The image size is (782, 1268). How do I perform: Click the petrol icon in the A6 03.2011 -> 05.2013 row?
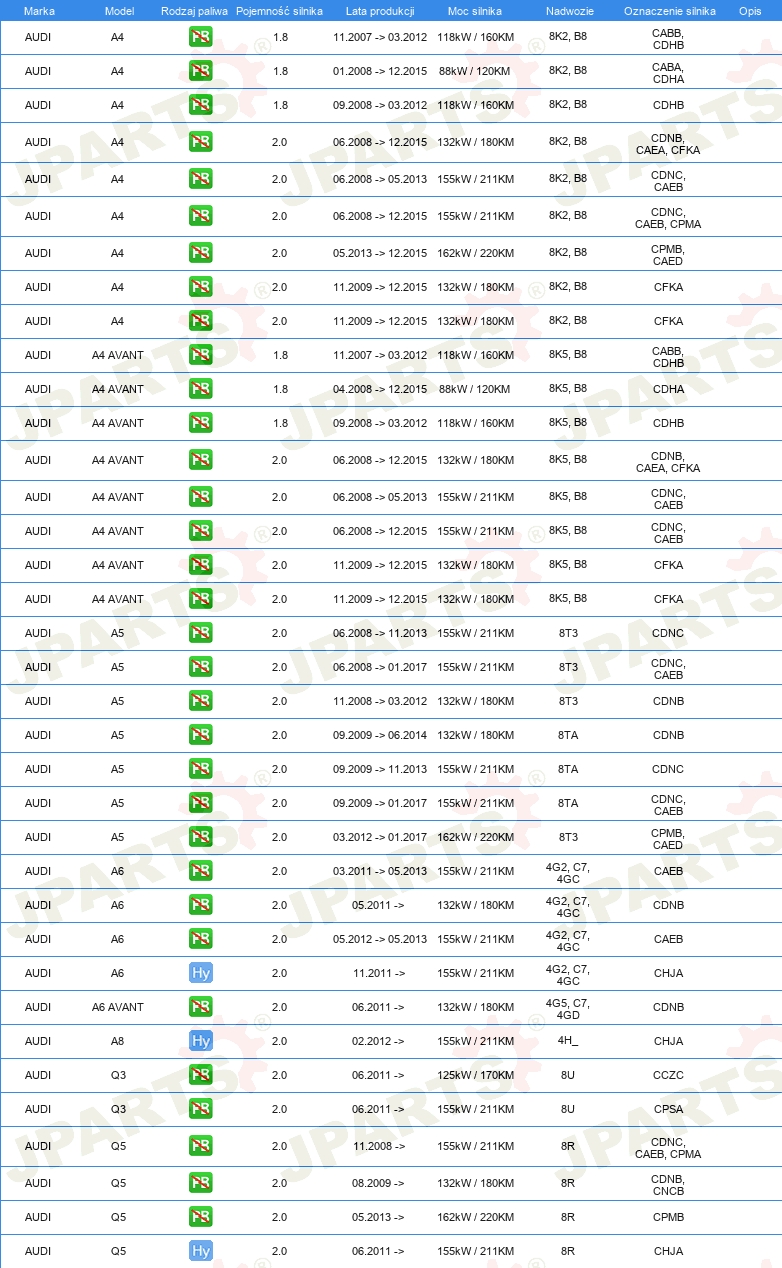(201, 871)
